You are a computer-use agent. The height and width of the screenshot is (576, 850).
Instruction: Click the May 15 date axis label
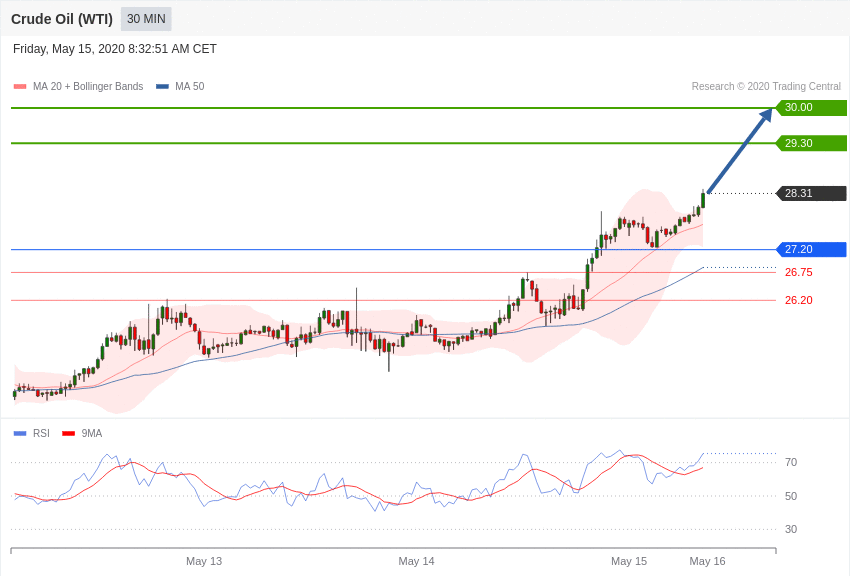(629, 561)
